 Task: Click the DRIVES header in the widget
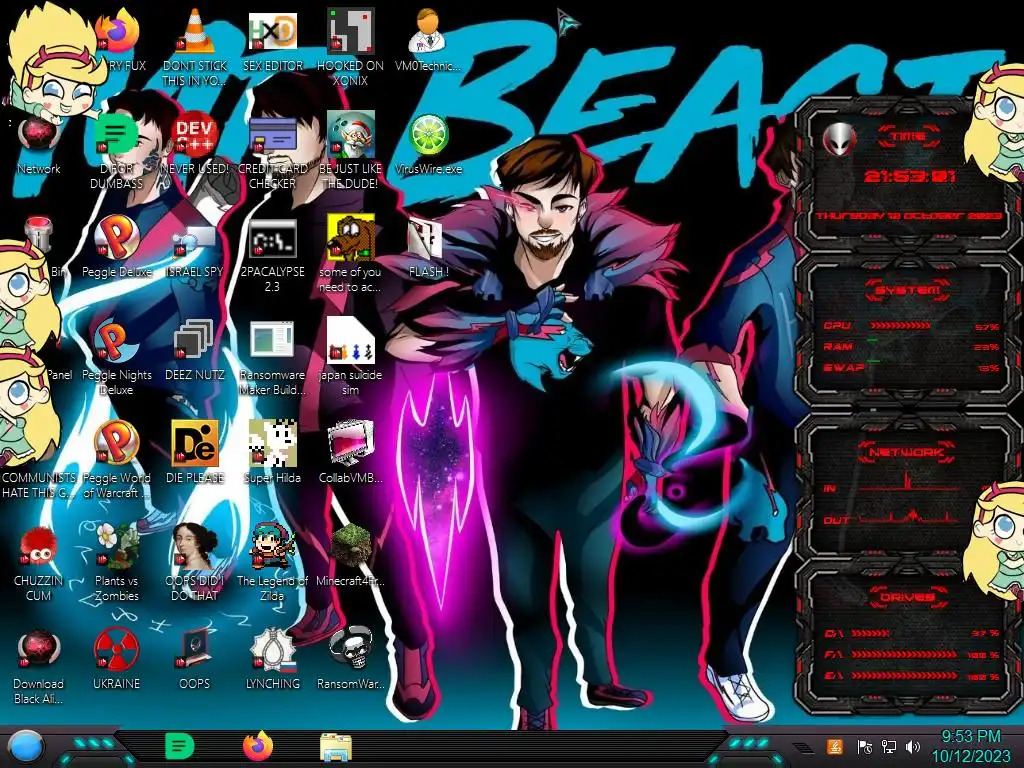pyautogui.click(x=906, y=597)
